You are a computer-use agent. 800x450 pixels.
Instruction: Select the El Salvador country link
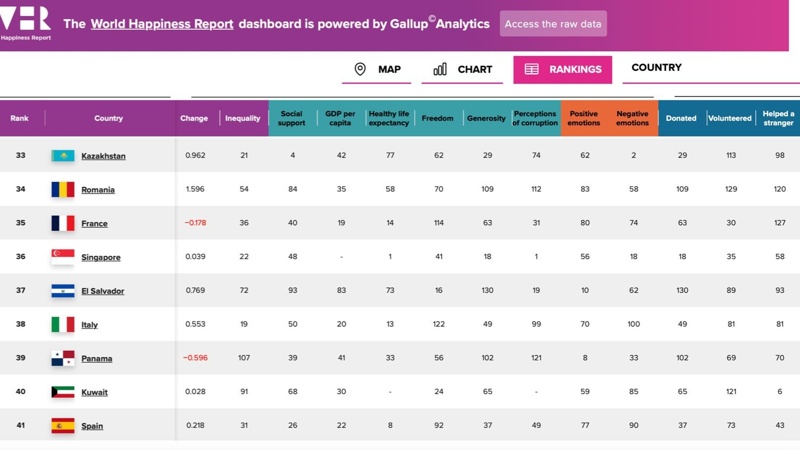click(x=101, y=291)
